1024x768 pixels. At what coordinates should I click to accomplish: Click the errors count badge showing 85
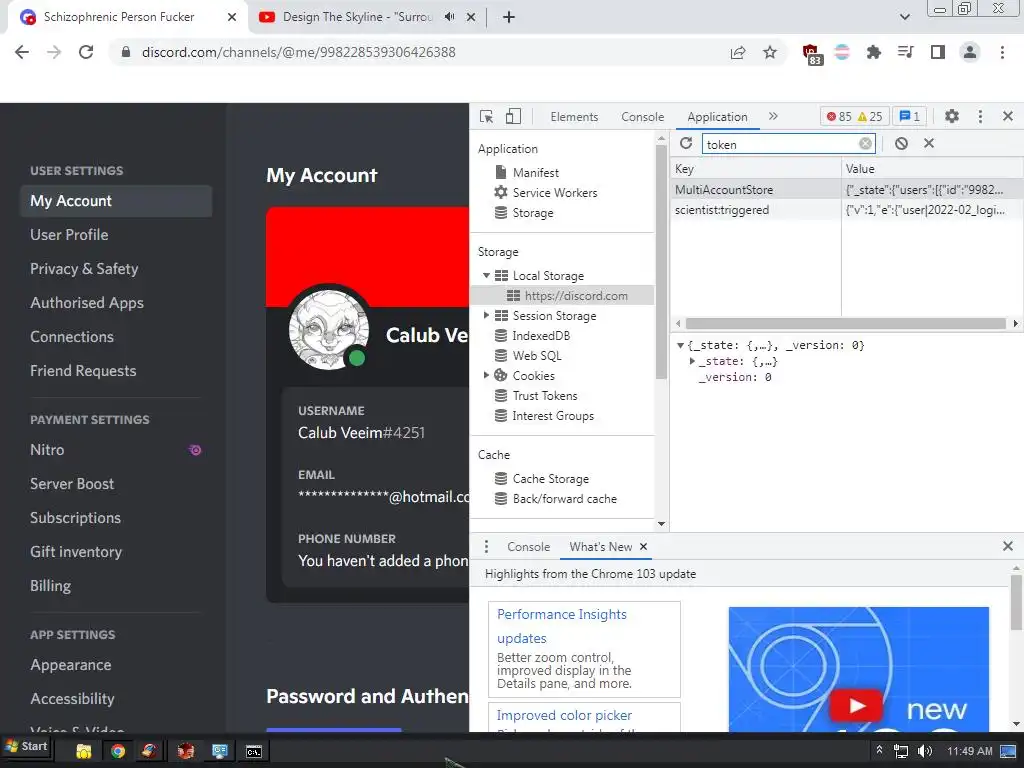(839, 116)
